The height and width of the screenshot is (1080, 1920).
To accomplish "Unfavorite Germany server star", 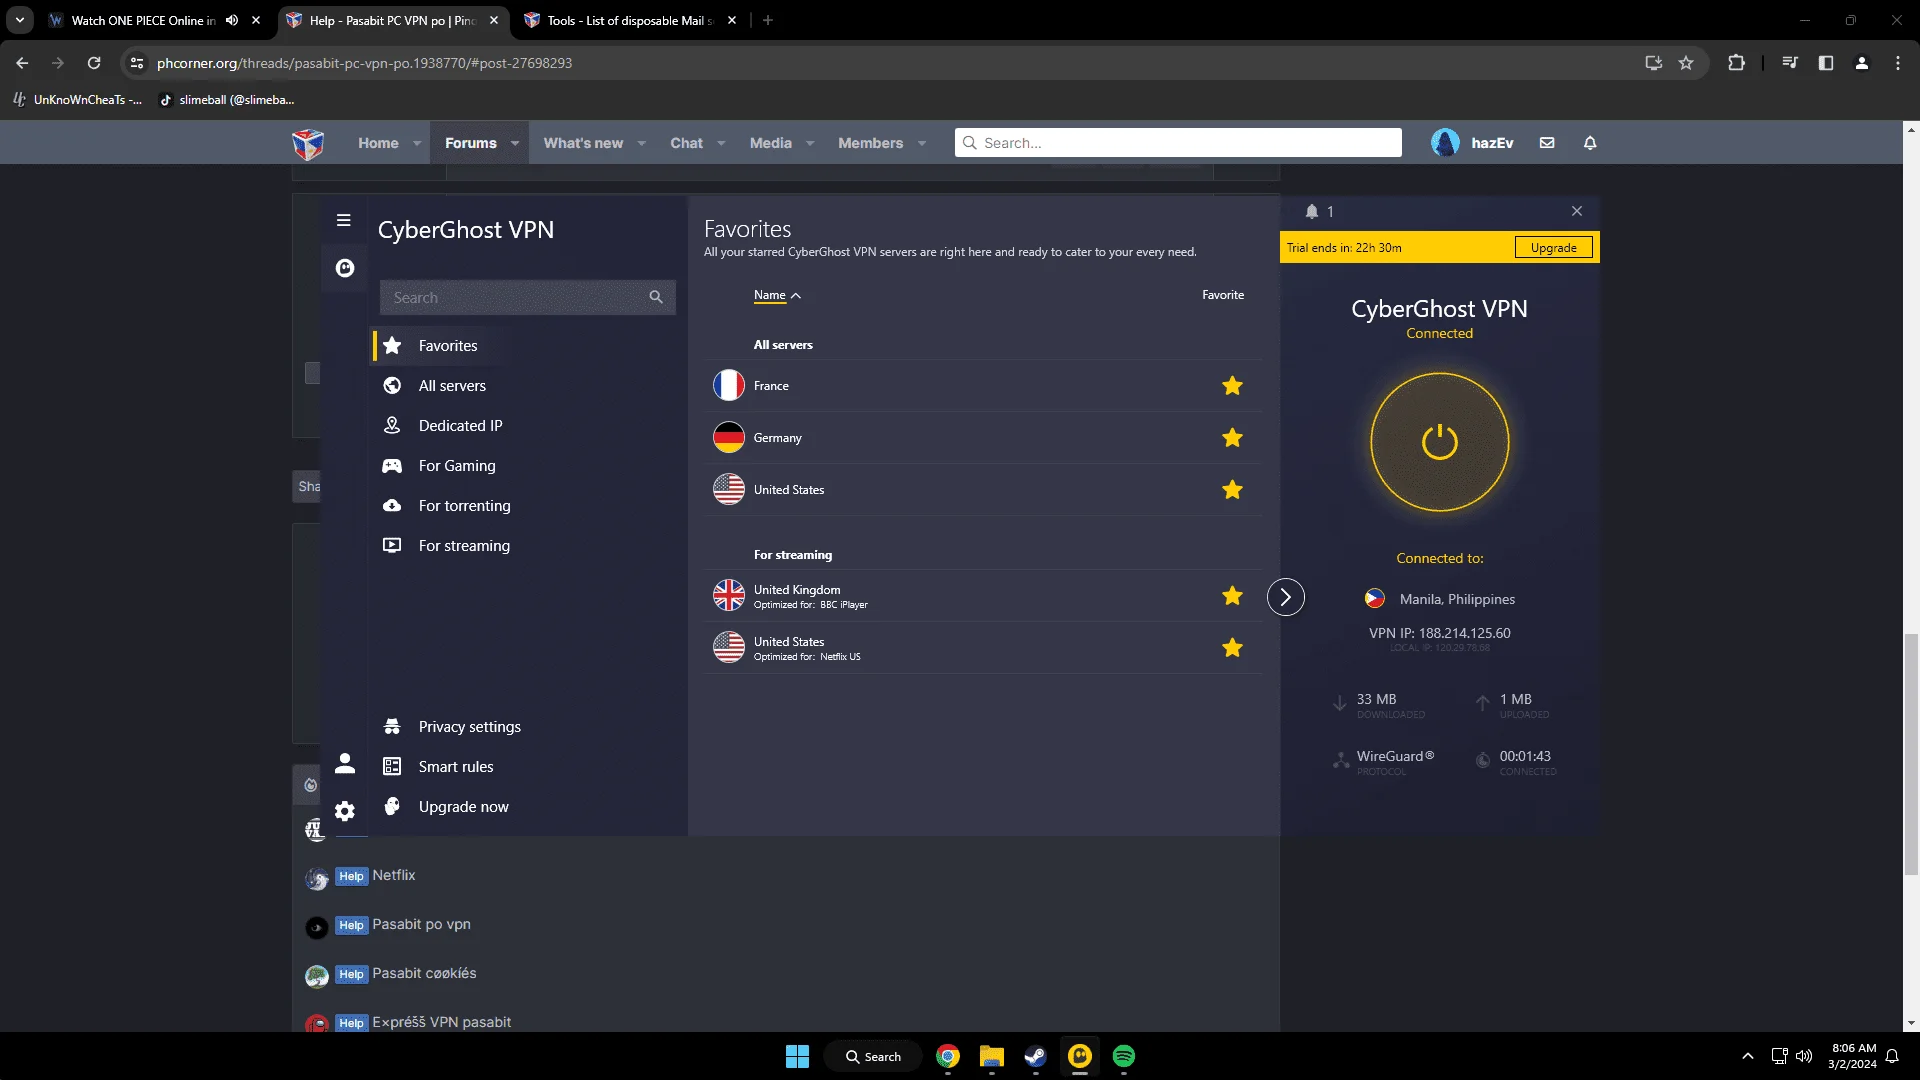I will (1232, 438).
